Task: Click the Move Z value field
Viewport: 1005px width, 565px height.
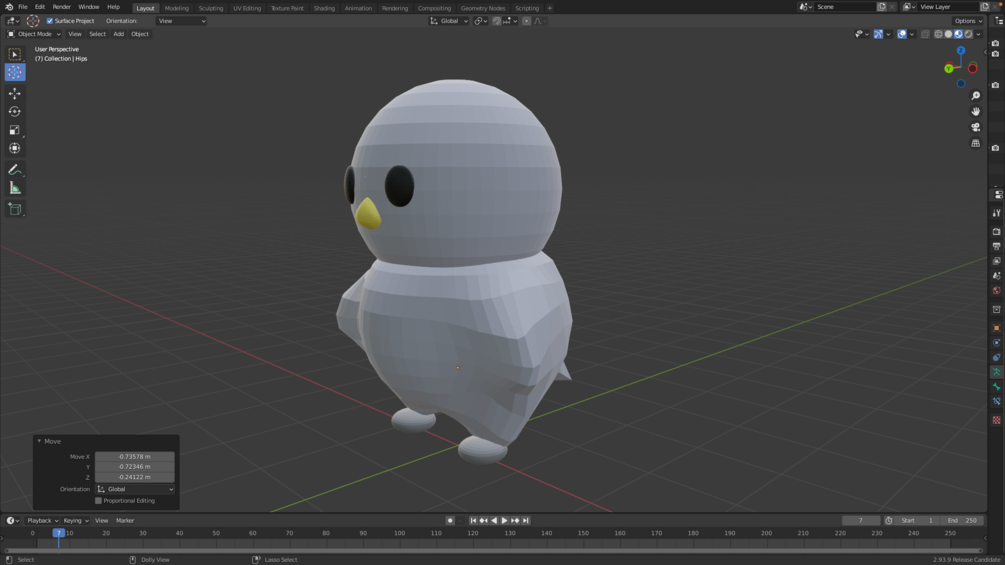Action: (x=135, y=477)
